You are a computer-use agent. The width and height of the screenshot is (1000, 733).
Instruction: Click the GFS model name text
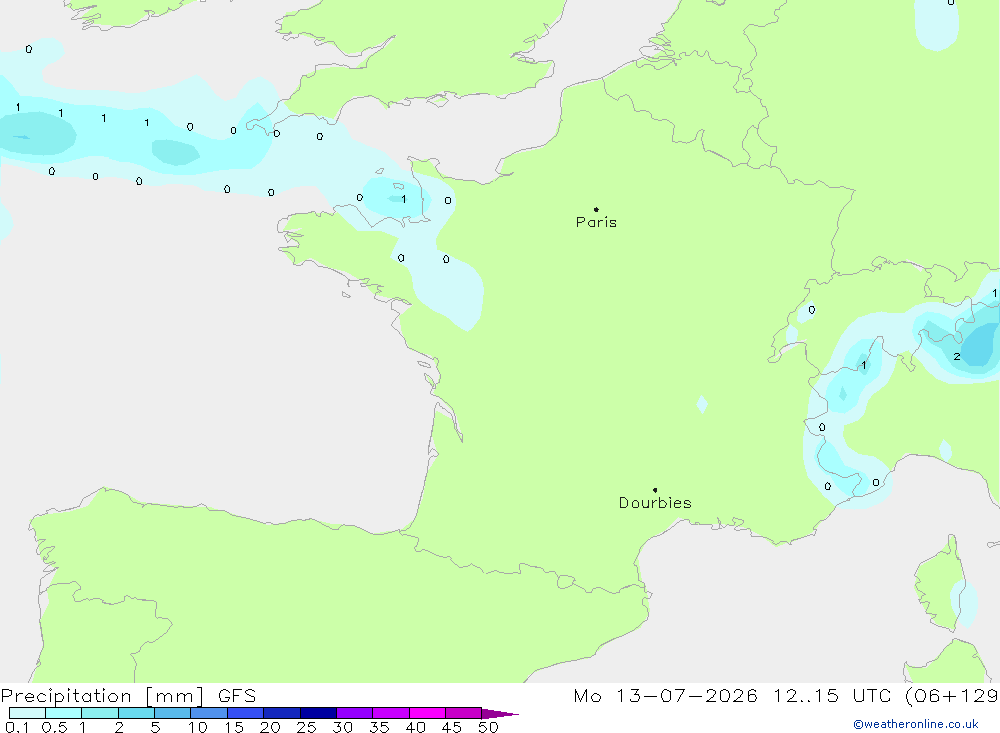[237, 696]
